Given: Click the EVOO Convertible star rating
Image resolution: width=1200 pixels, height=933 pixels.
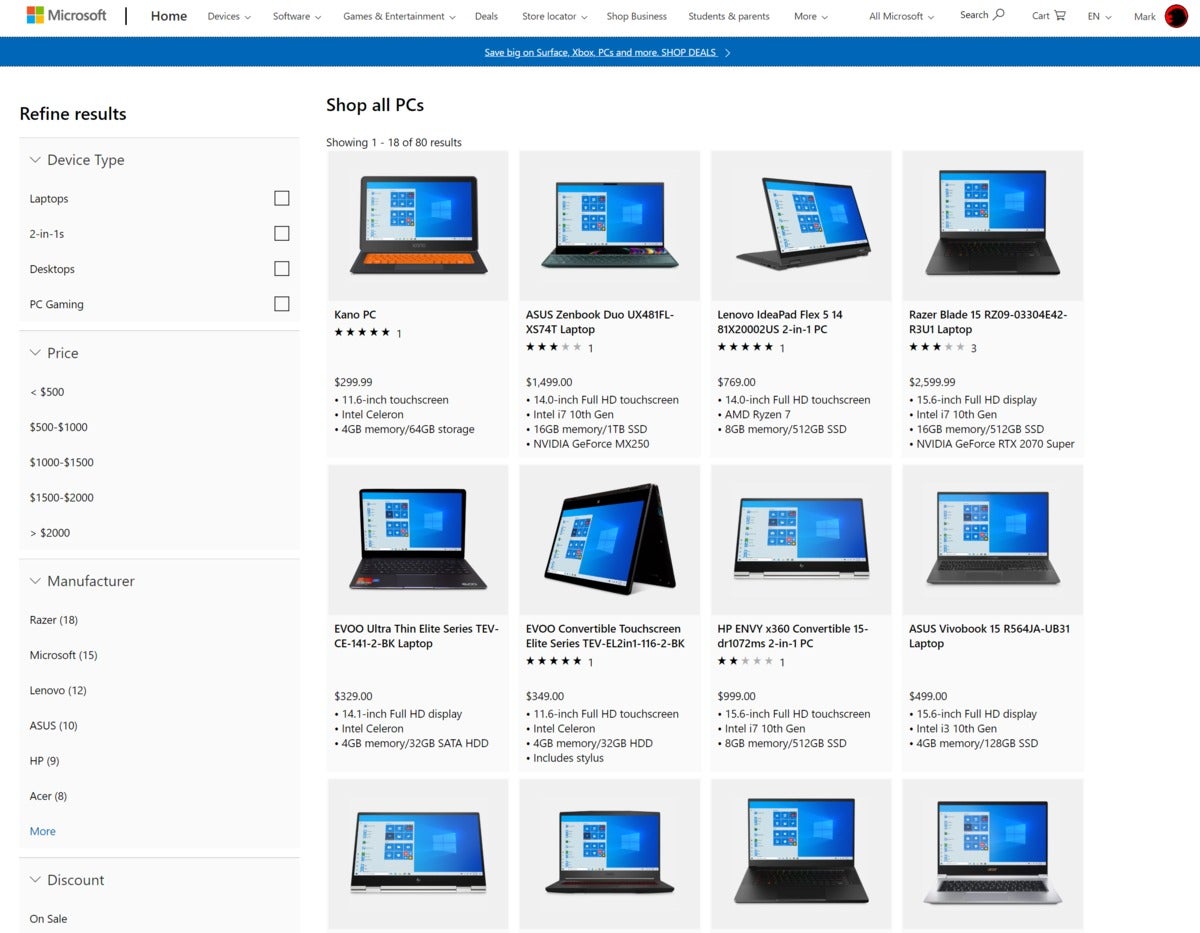Looking at the screenshot, I should pos(554,661).
